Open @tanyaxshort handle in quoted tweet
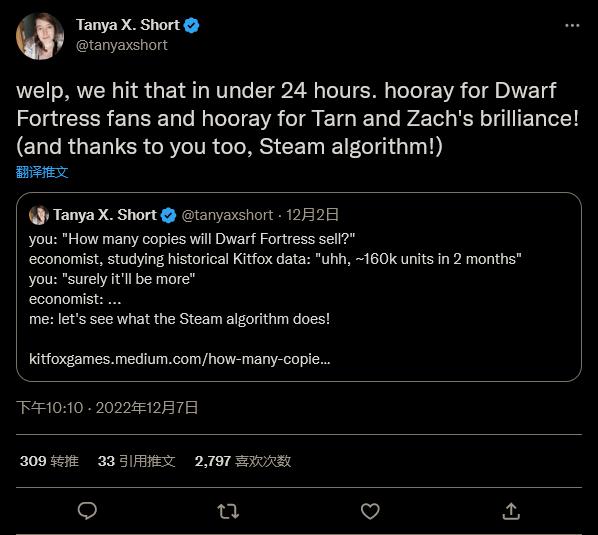The width and height of the screenshot is (598, 535). (x=227, y=215)
